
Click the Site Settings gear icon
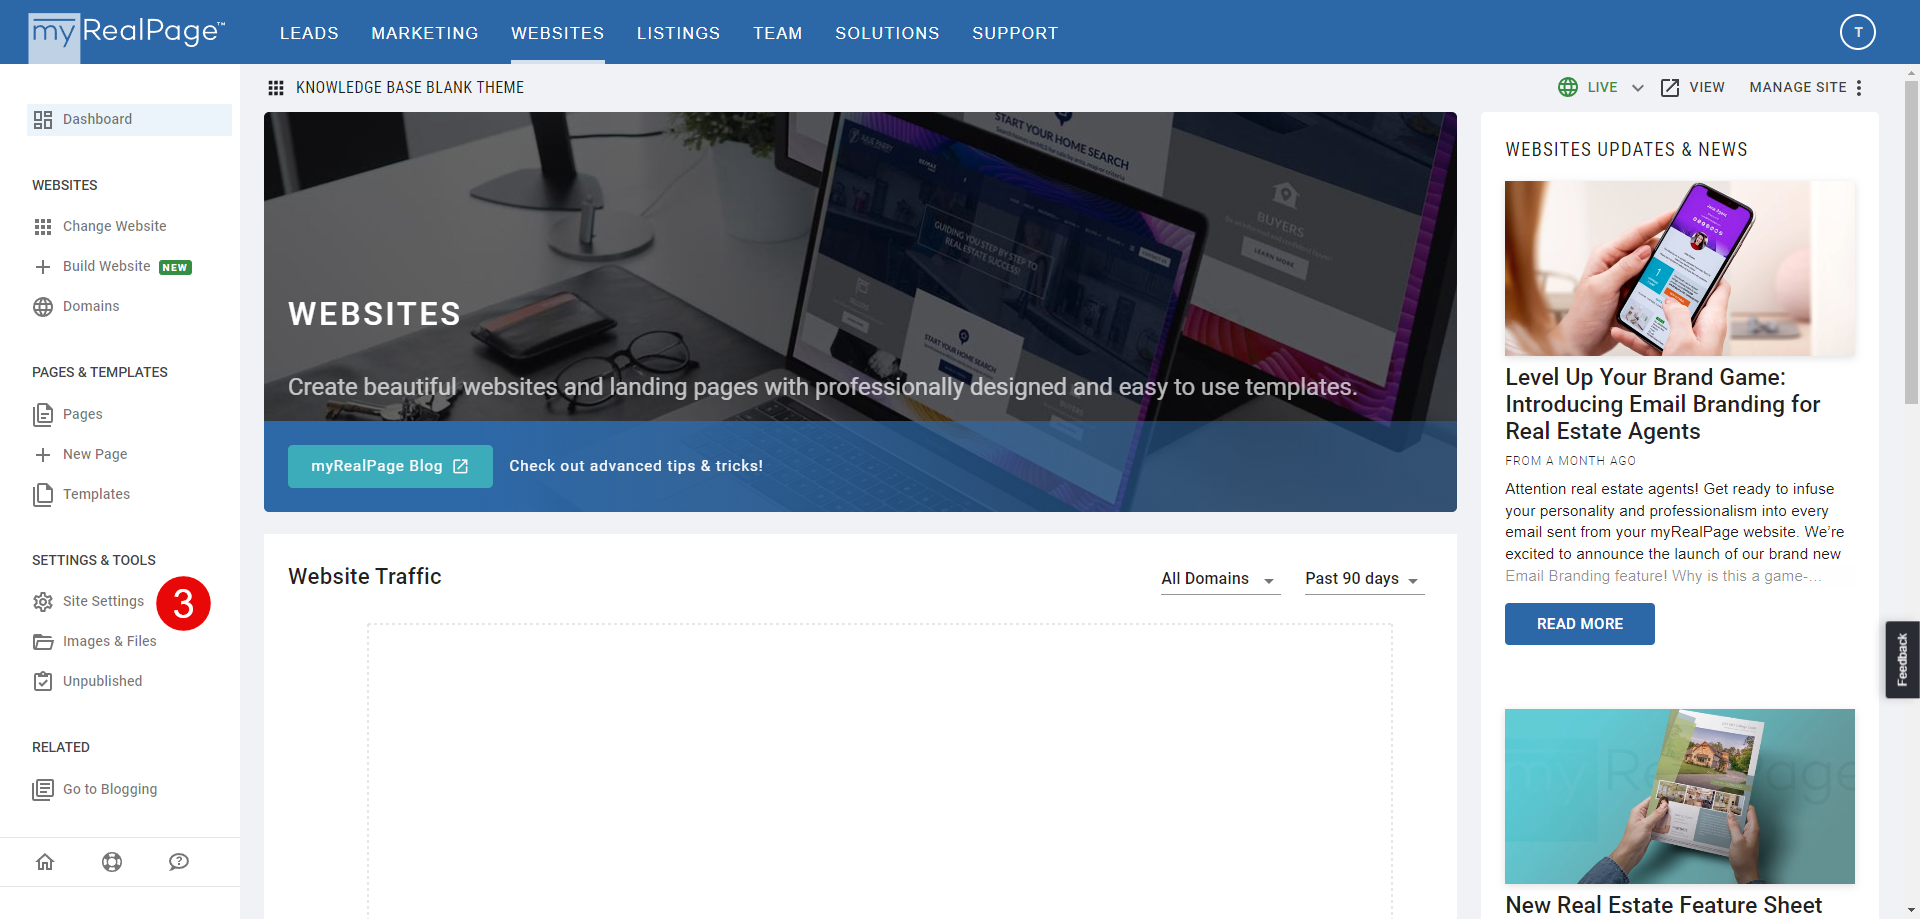tap(43, 602)
